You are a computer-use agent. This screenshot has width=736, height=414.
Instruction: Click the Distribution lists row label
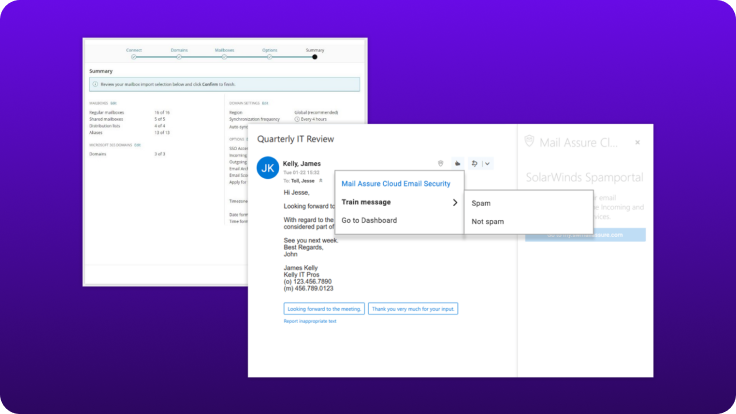[x=105, y=126]
